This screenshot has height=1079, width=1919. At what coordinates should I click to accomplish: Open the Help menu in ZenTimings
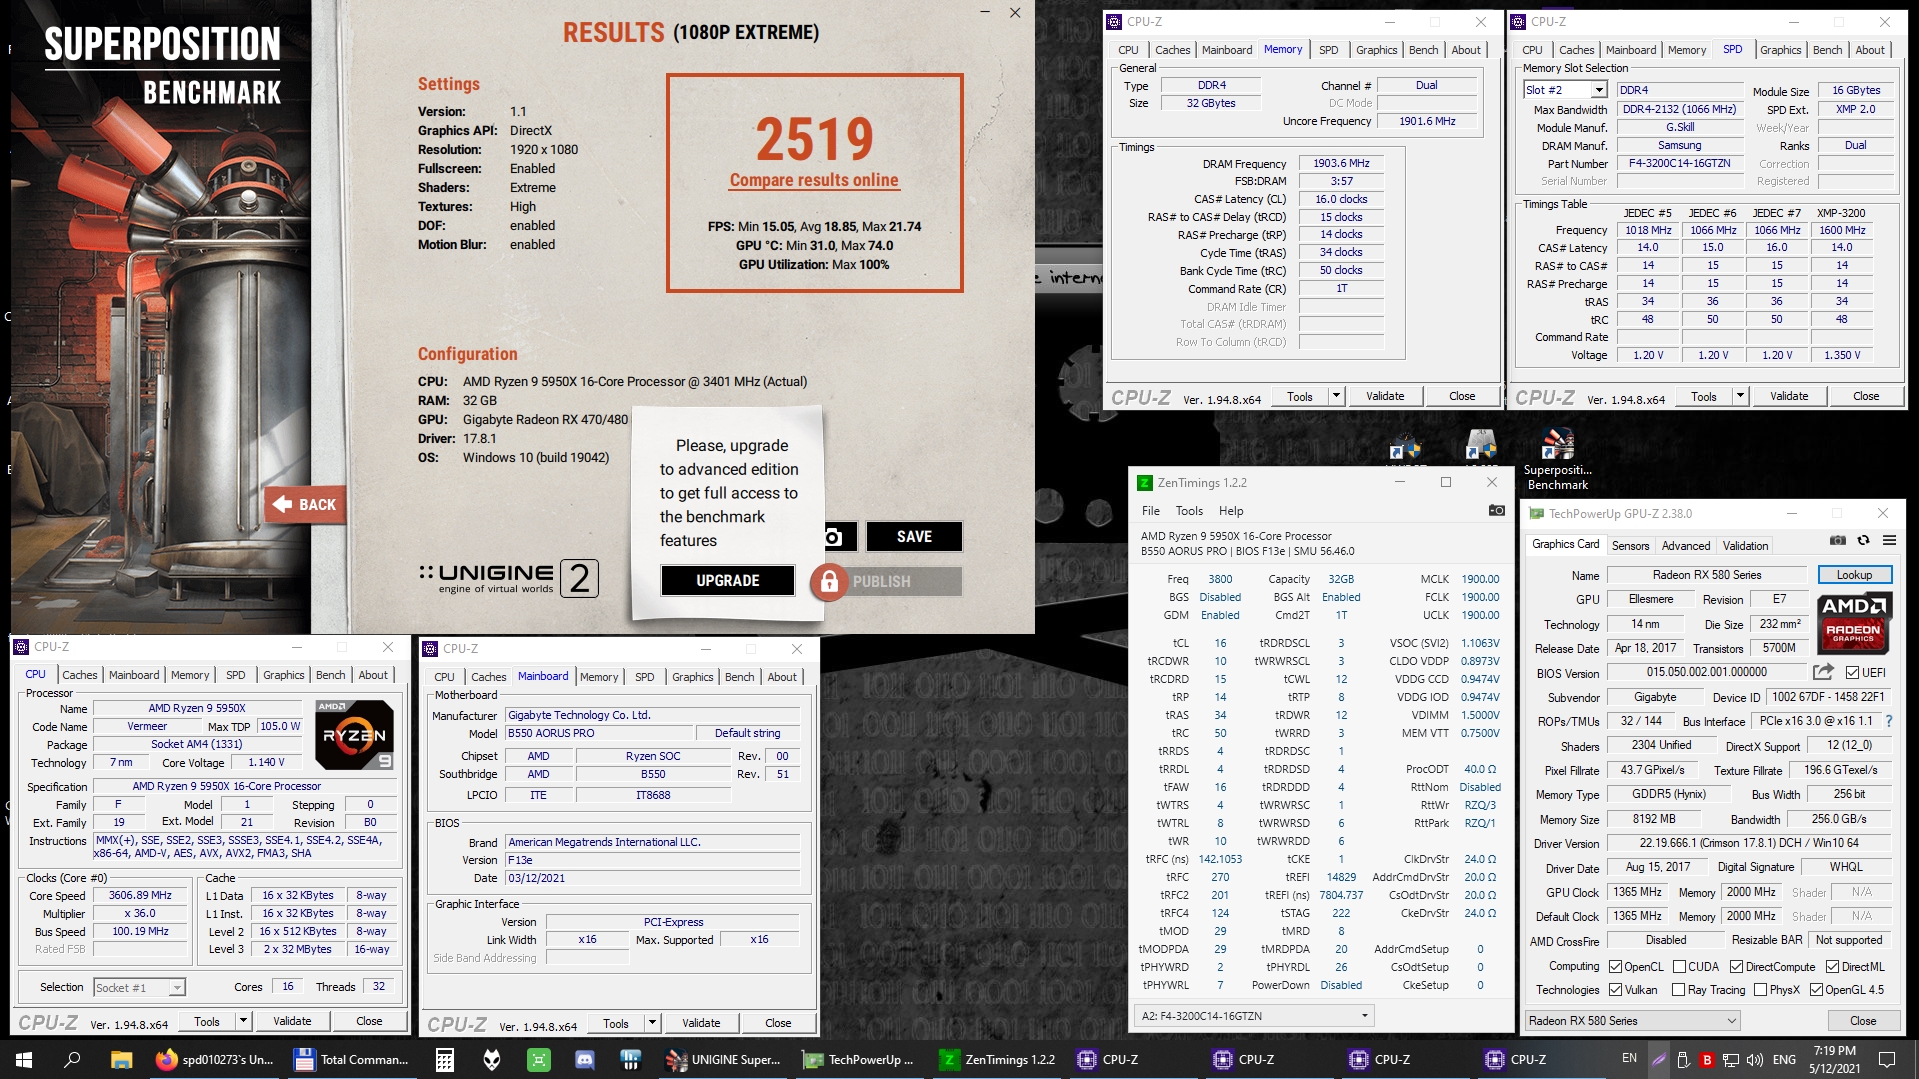(x=1231, y=510)
